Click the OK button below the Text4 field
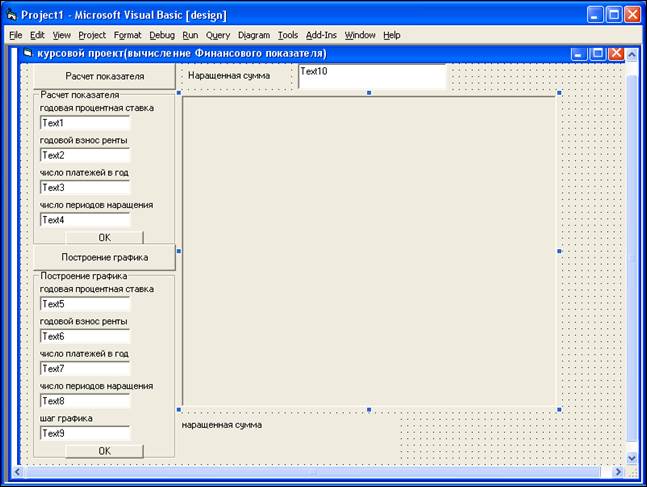The width and height of the screenshot is (647, 487). (104, 238)
